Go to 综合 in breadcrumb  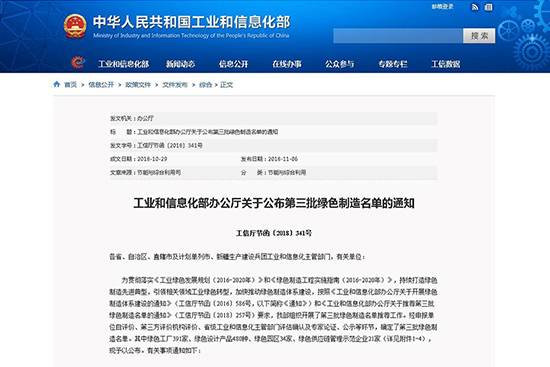206,85
